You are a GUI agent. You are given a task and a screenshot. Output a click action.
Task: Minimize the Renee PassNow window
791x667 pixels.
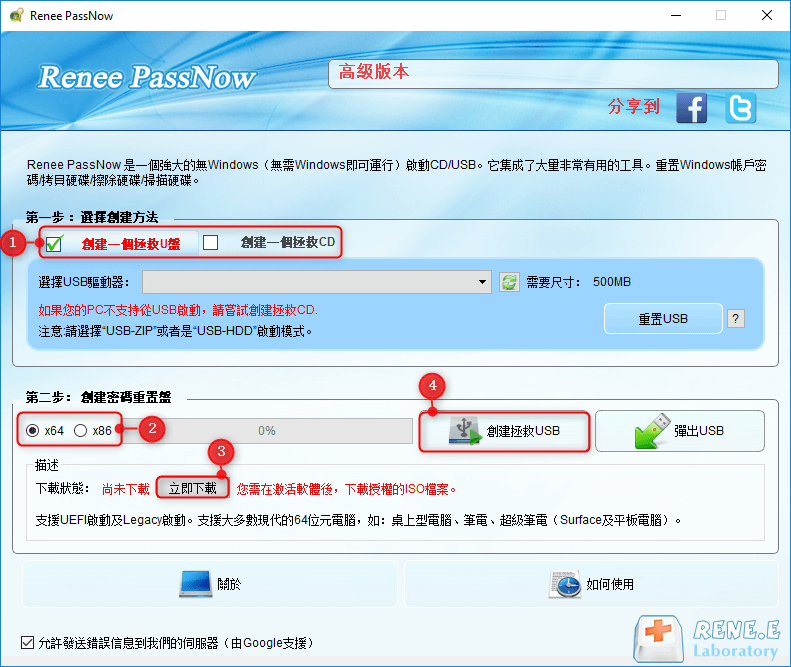tap(676, 15)
